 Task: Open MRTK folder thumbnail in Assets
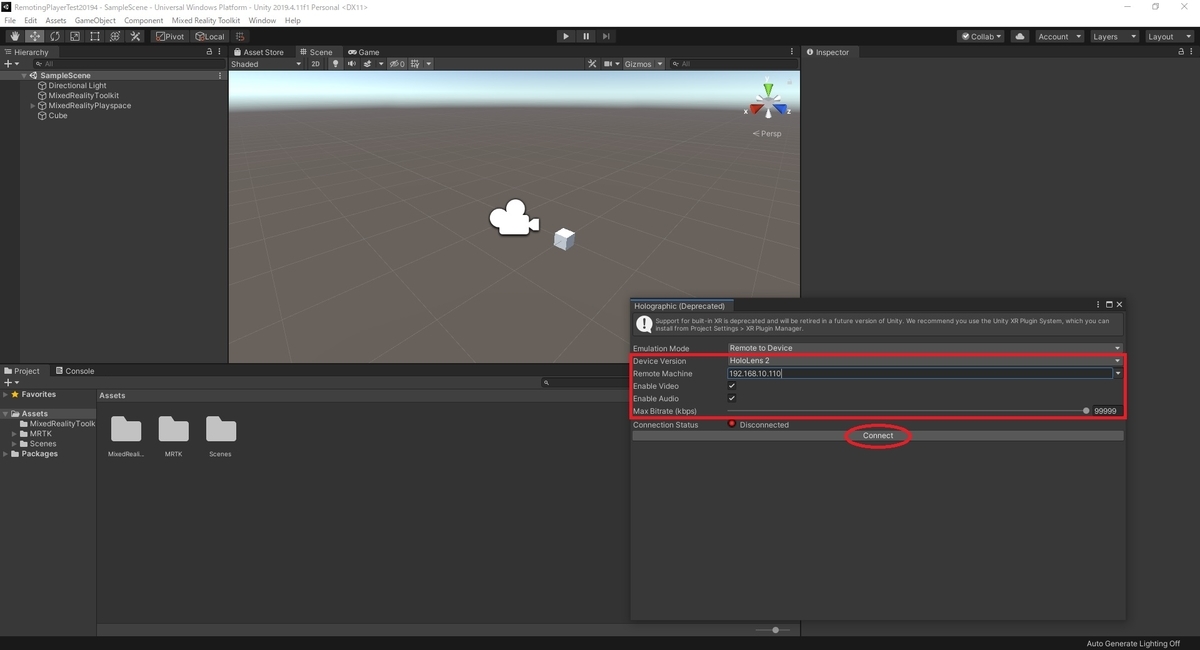(173, 429)
